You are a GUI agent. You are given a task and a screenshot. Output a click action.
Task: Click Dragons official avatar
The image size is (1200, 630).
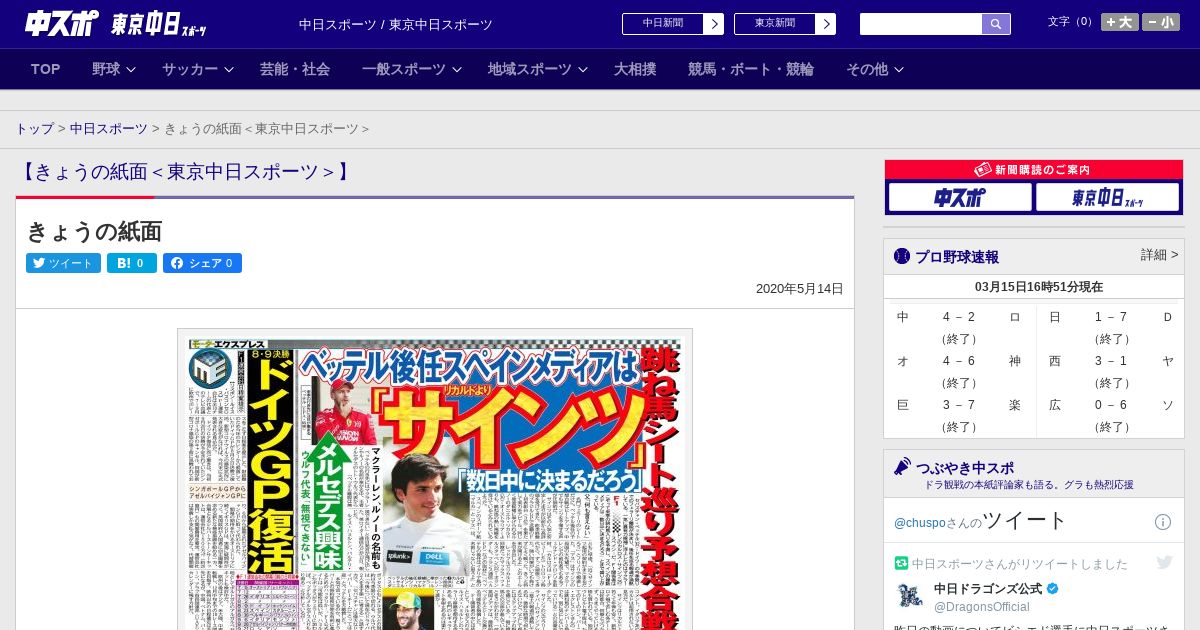tap(910, 596)
